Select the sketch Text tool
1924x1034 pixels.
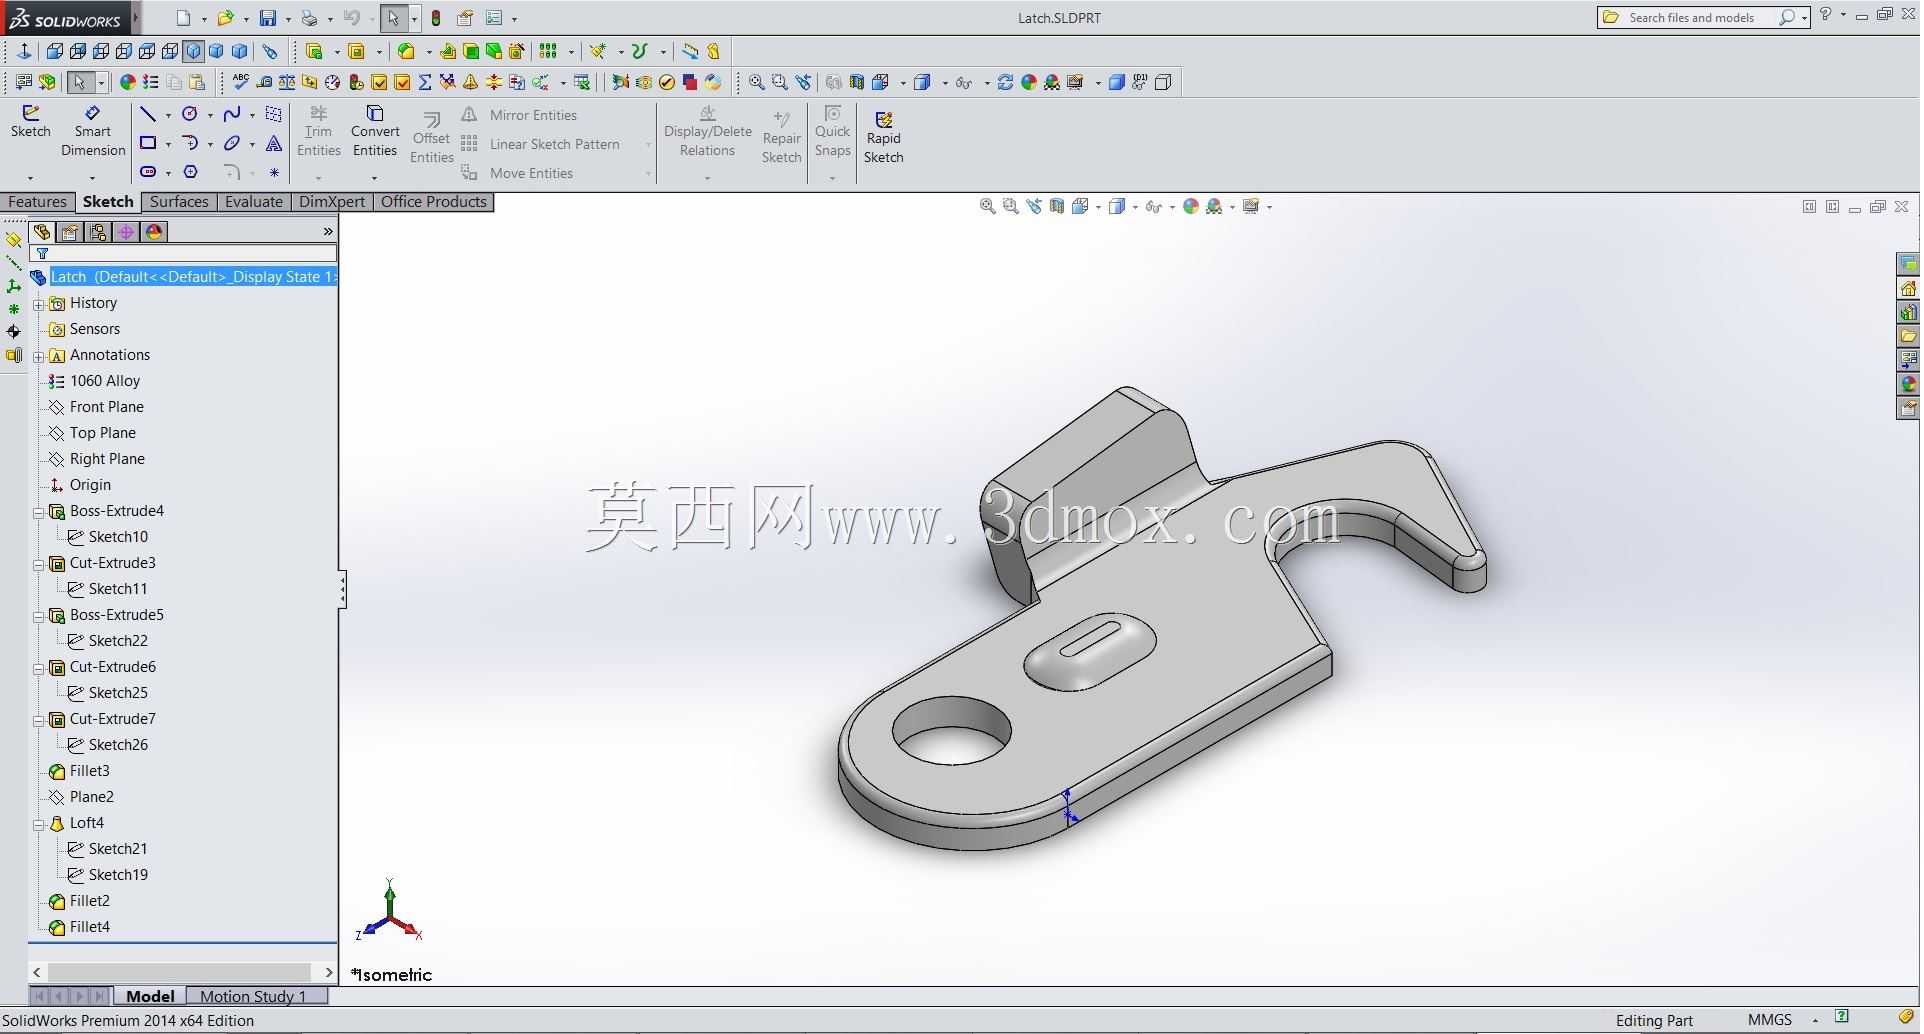[274, 143]
